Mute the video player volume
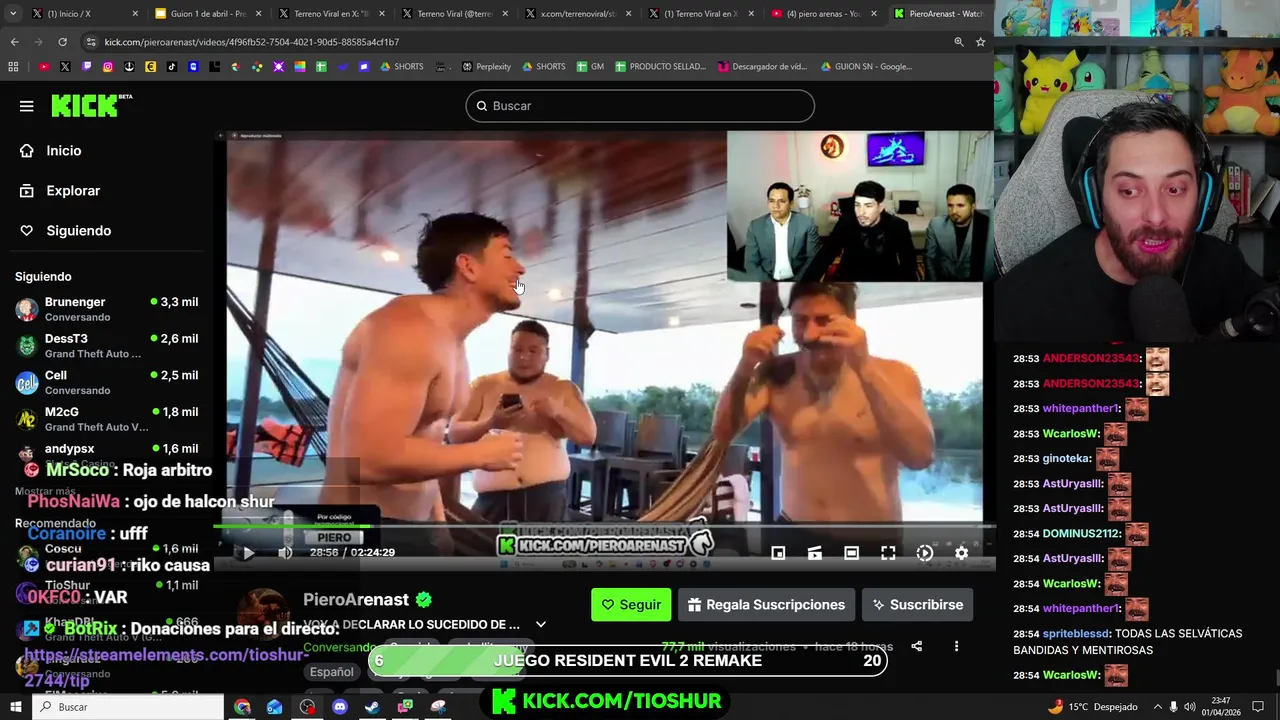1280x720 pixels. (x=285, y=552)
